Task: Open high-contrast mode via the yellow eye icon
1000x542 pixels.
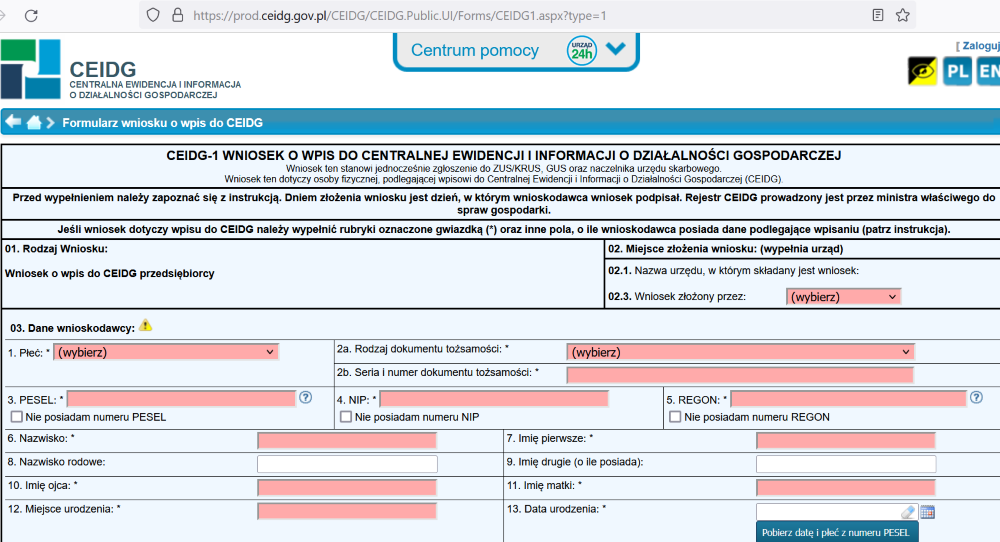Action: click(922, 71)
